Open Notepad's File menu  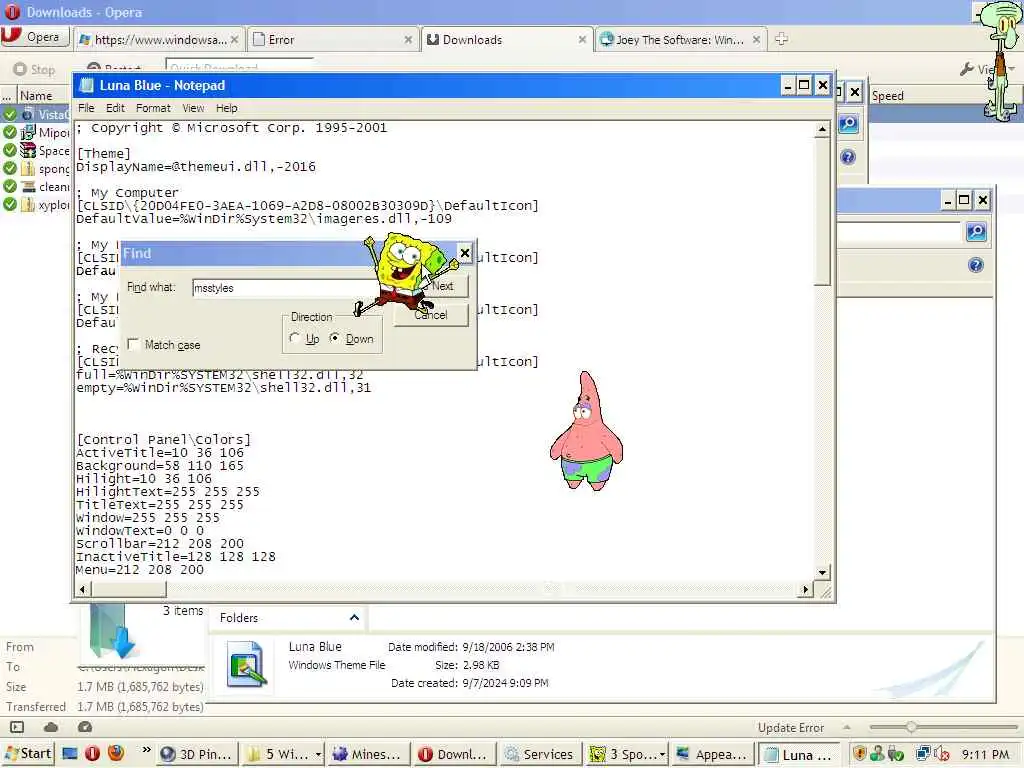86,108
